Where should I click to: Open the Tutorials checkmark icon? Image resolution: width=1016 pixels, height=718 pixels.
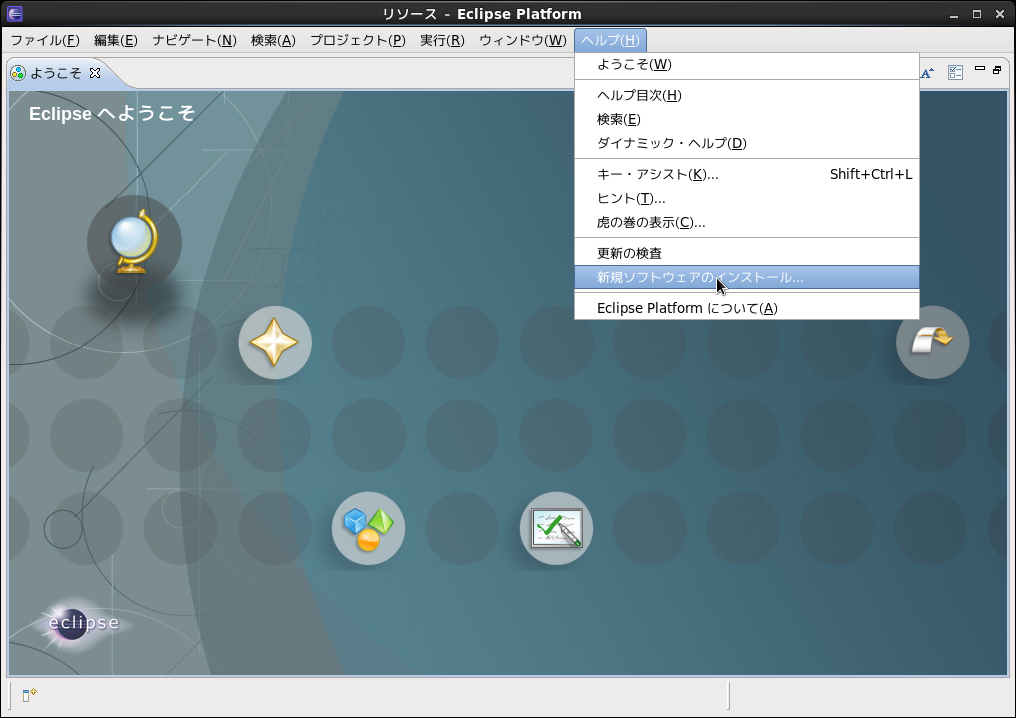556,528
